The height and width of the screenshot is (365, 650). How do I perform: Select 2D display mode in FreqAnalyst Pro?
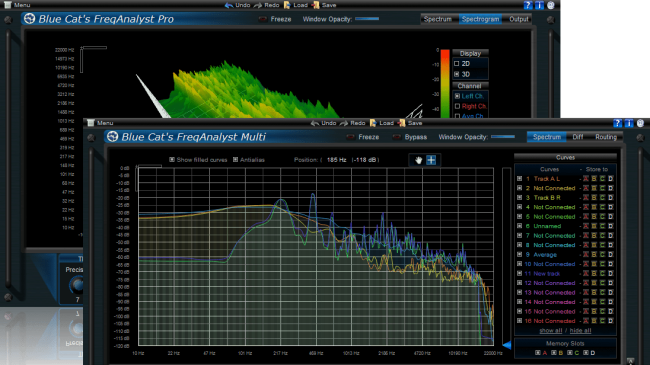coord(457,63)
